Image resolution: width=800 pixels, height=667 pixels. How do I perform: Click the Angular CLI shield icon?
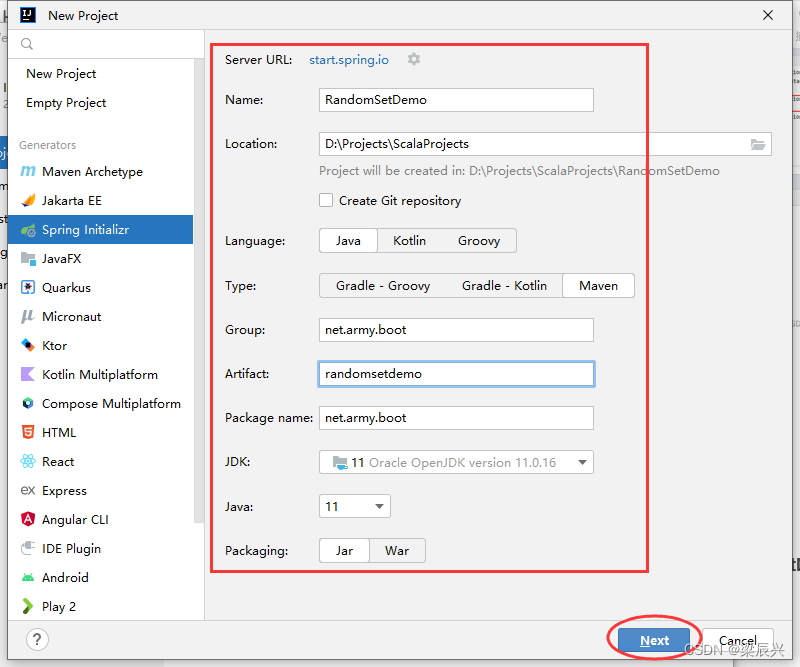click(x=28, y=520)
